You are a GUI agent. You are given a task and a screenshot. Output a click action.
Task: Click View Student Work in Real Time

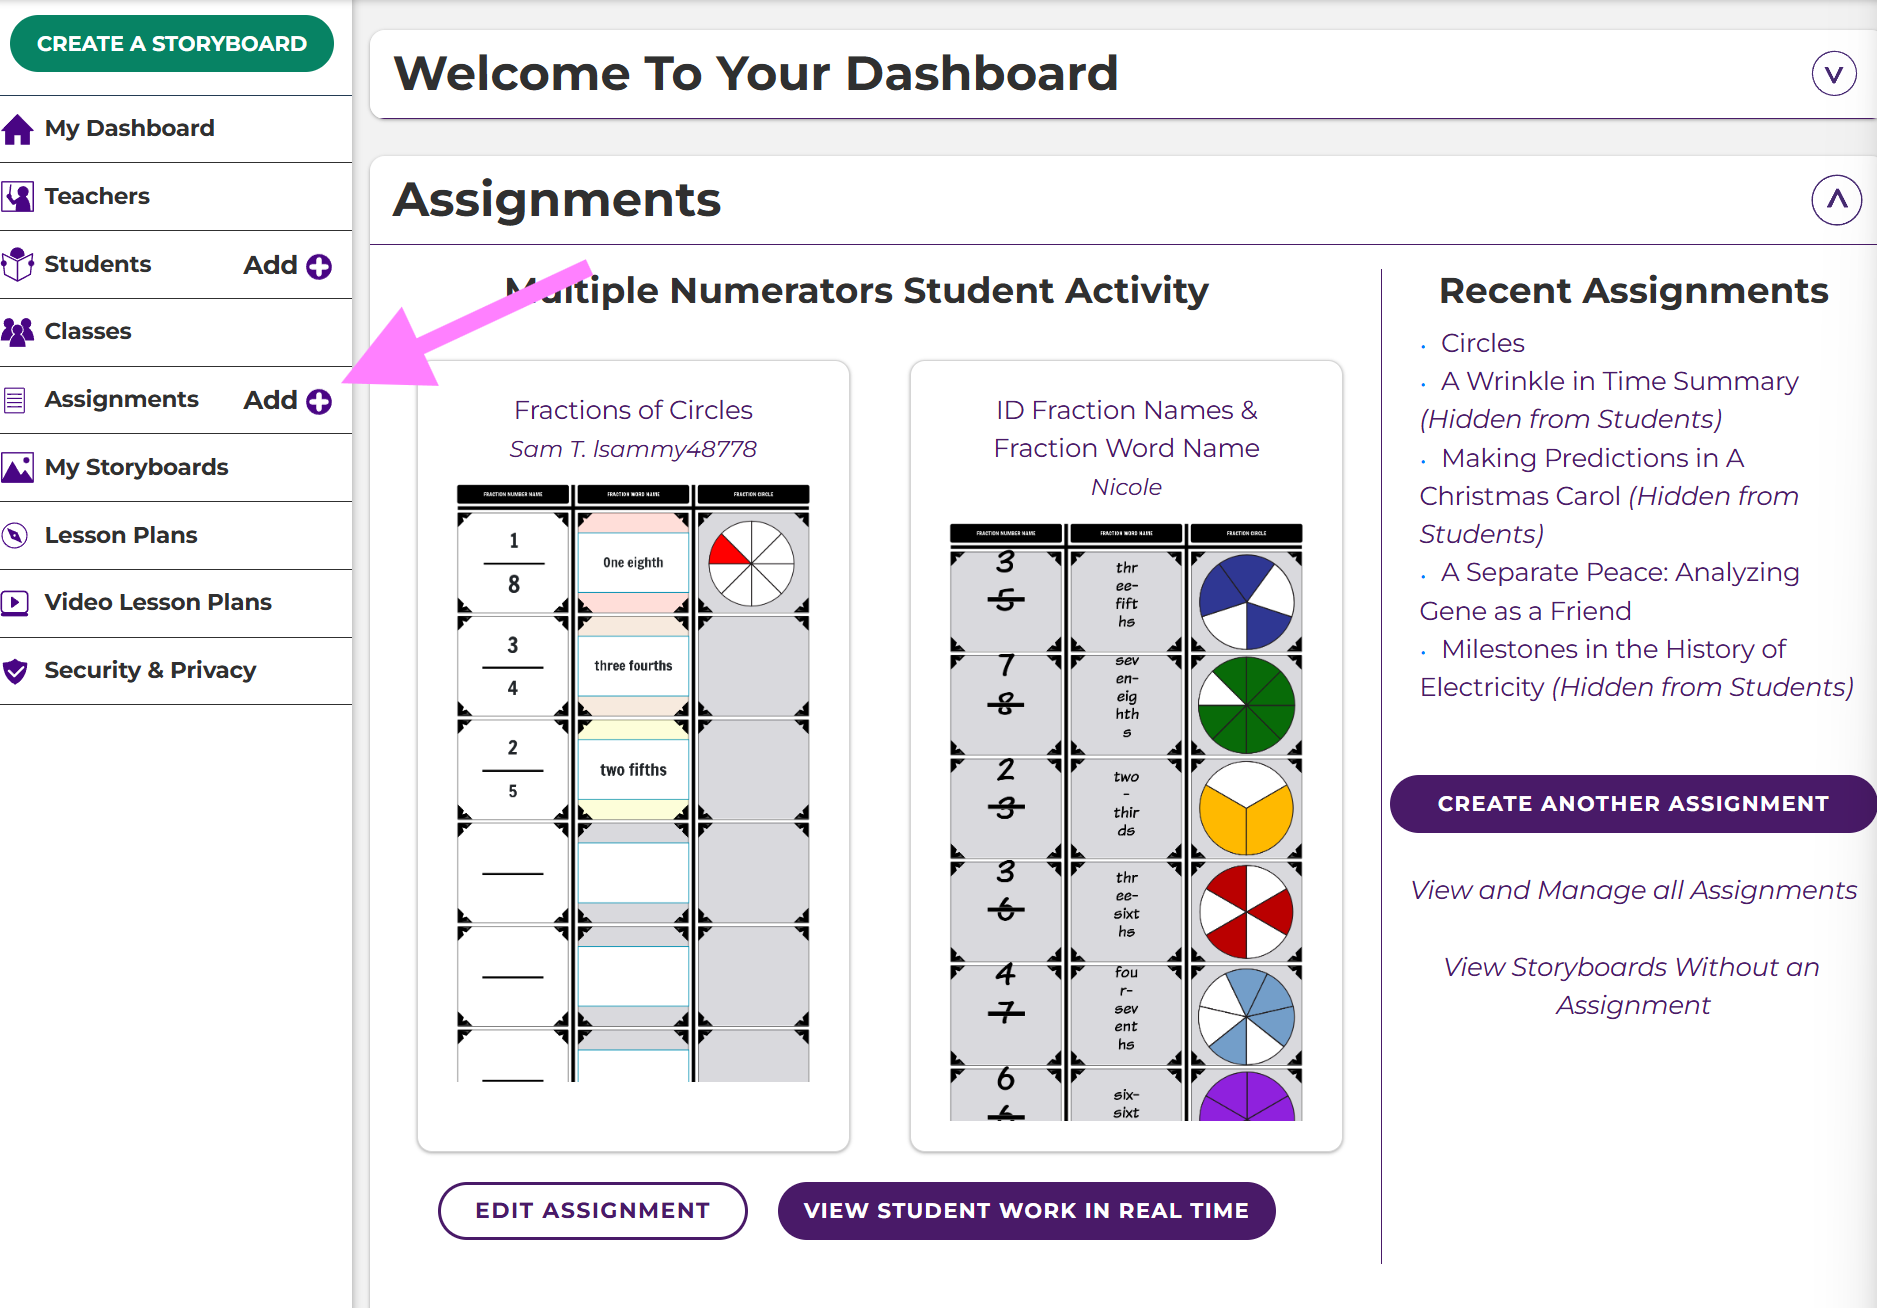pos(1026,1211)
